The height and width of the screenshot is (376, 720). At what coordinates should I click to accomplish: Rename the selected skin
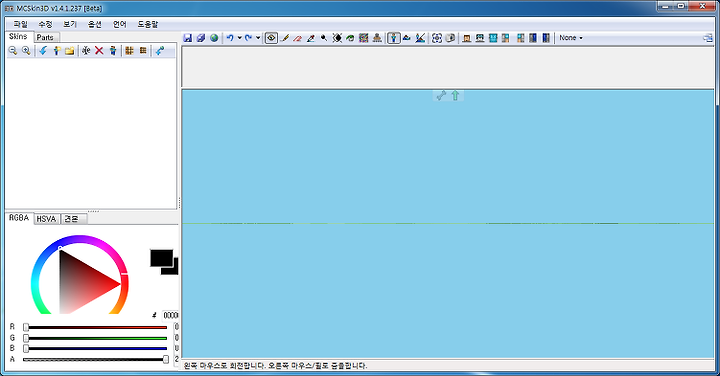coord(86,51)
